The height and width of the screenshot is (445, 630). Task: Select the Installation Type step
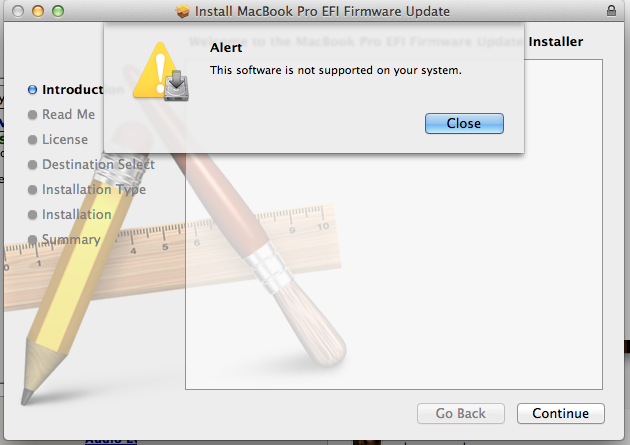coord(94,189)
